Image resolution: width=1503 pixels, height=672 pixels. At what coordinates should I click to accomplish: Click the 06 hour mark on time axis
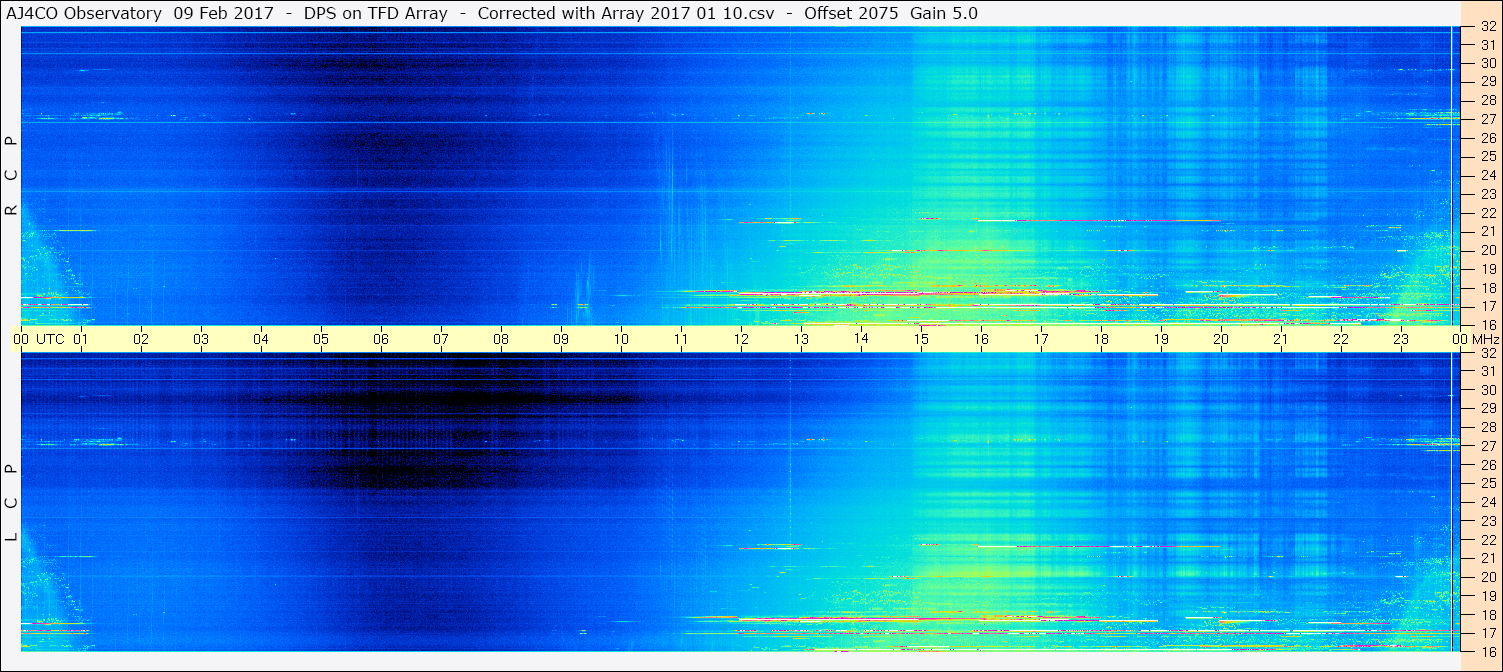[x=381, y=339]
